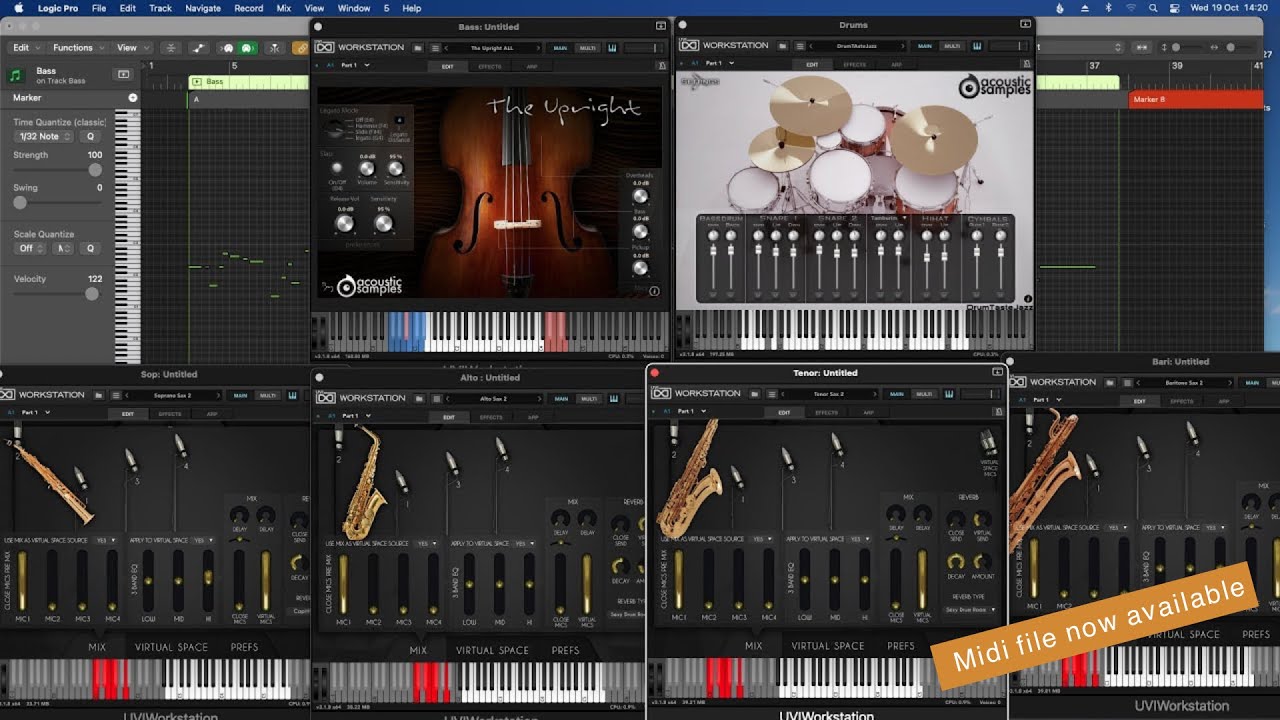The image size is (1280, 720).
Task: Open the Navigate menu in menu bar
Action: click(x=203, y=8)
